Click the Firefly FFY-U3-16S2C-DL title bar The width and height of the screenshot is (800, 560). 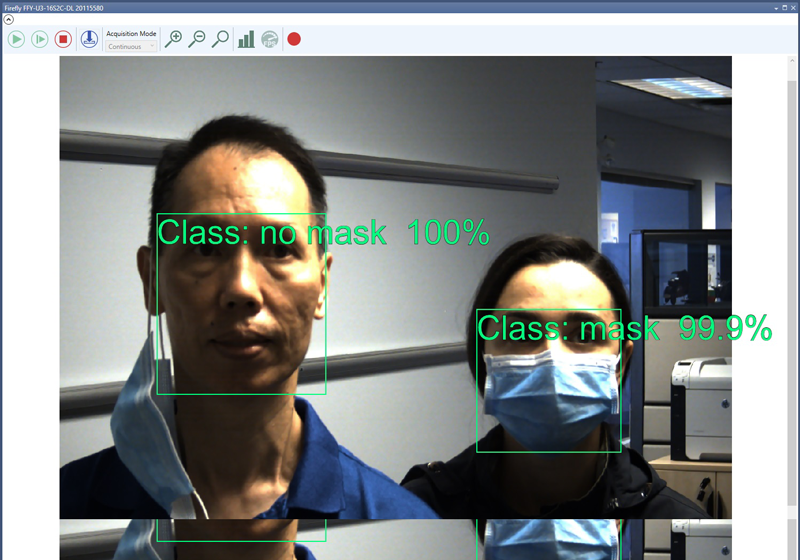pos(300,7)
